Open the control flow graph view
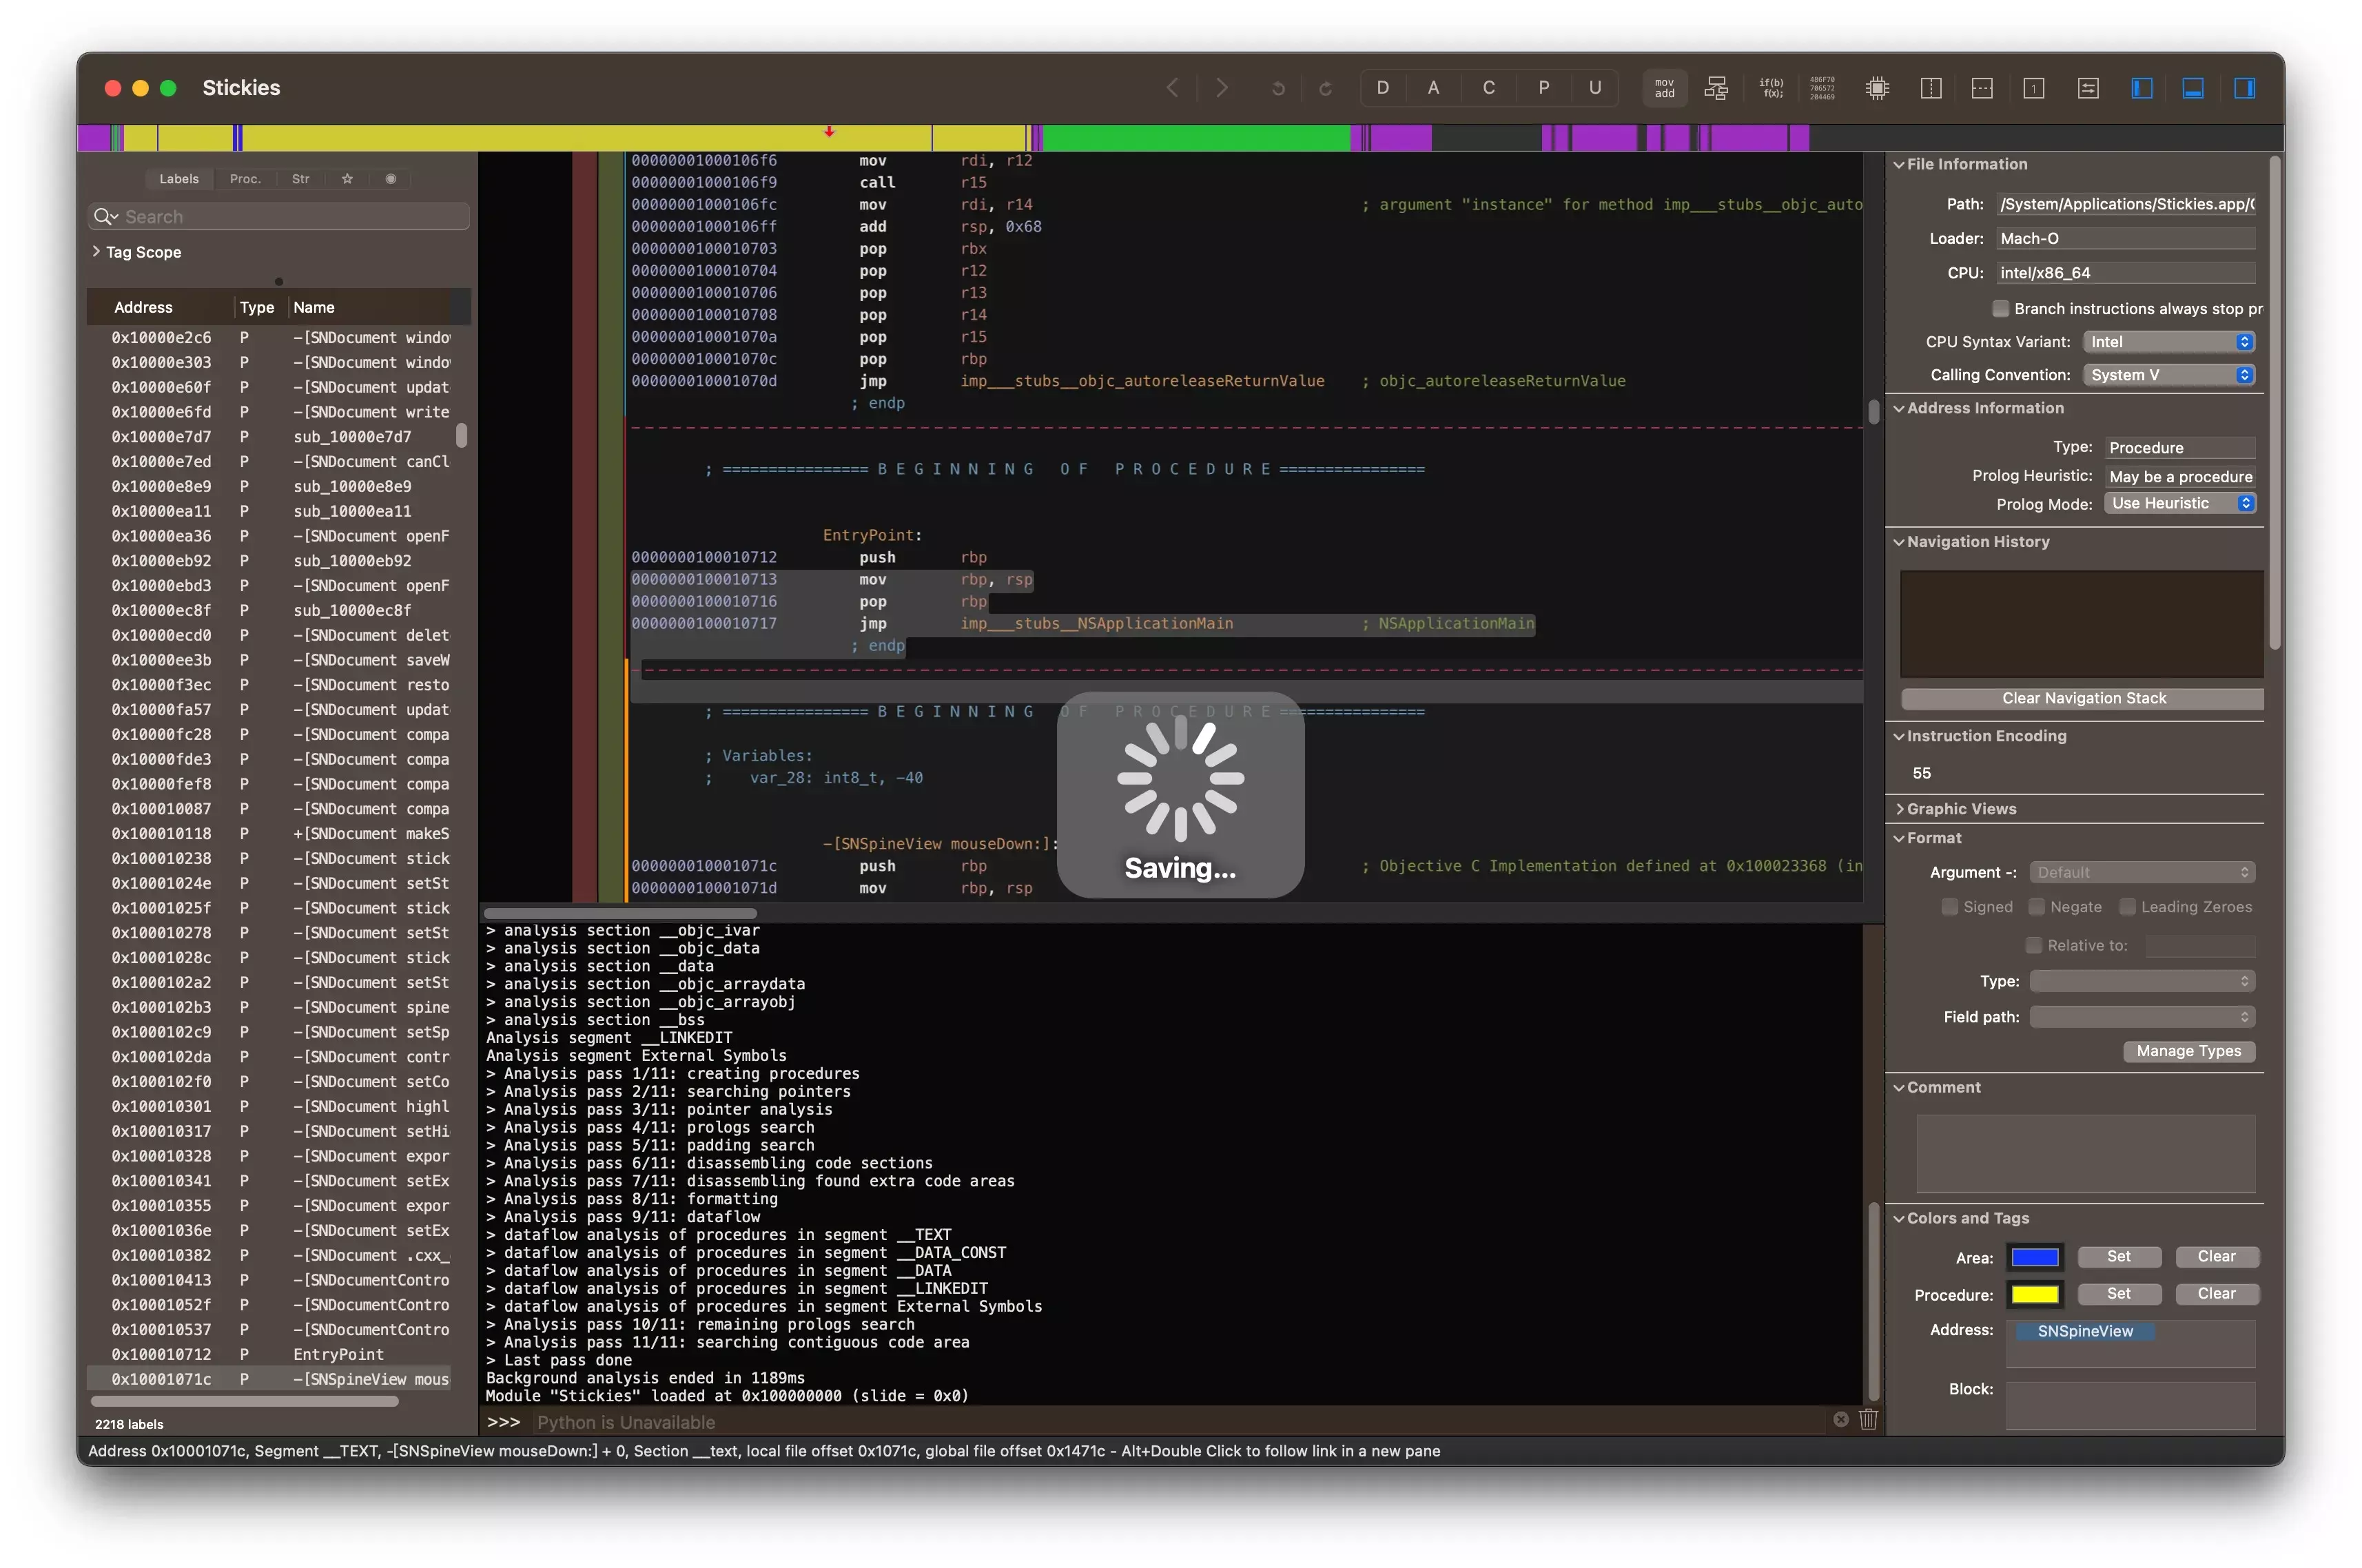This screenshot has width=2362, height=1568. pyautogui.click(x=1716, y=88)
